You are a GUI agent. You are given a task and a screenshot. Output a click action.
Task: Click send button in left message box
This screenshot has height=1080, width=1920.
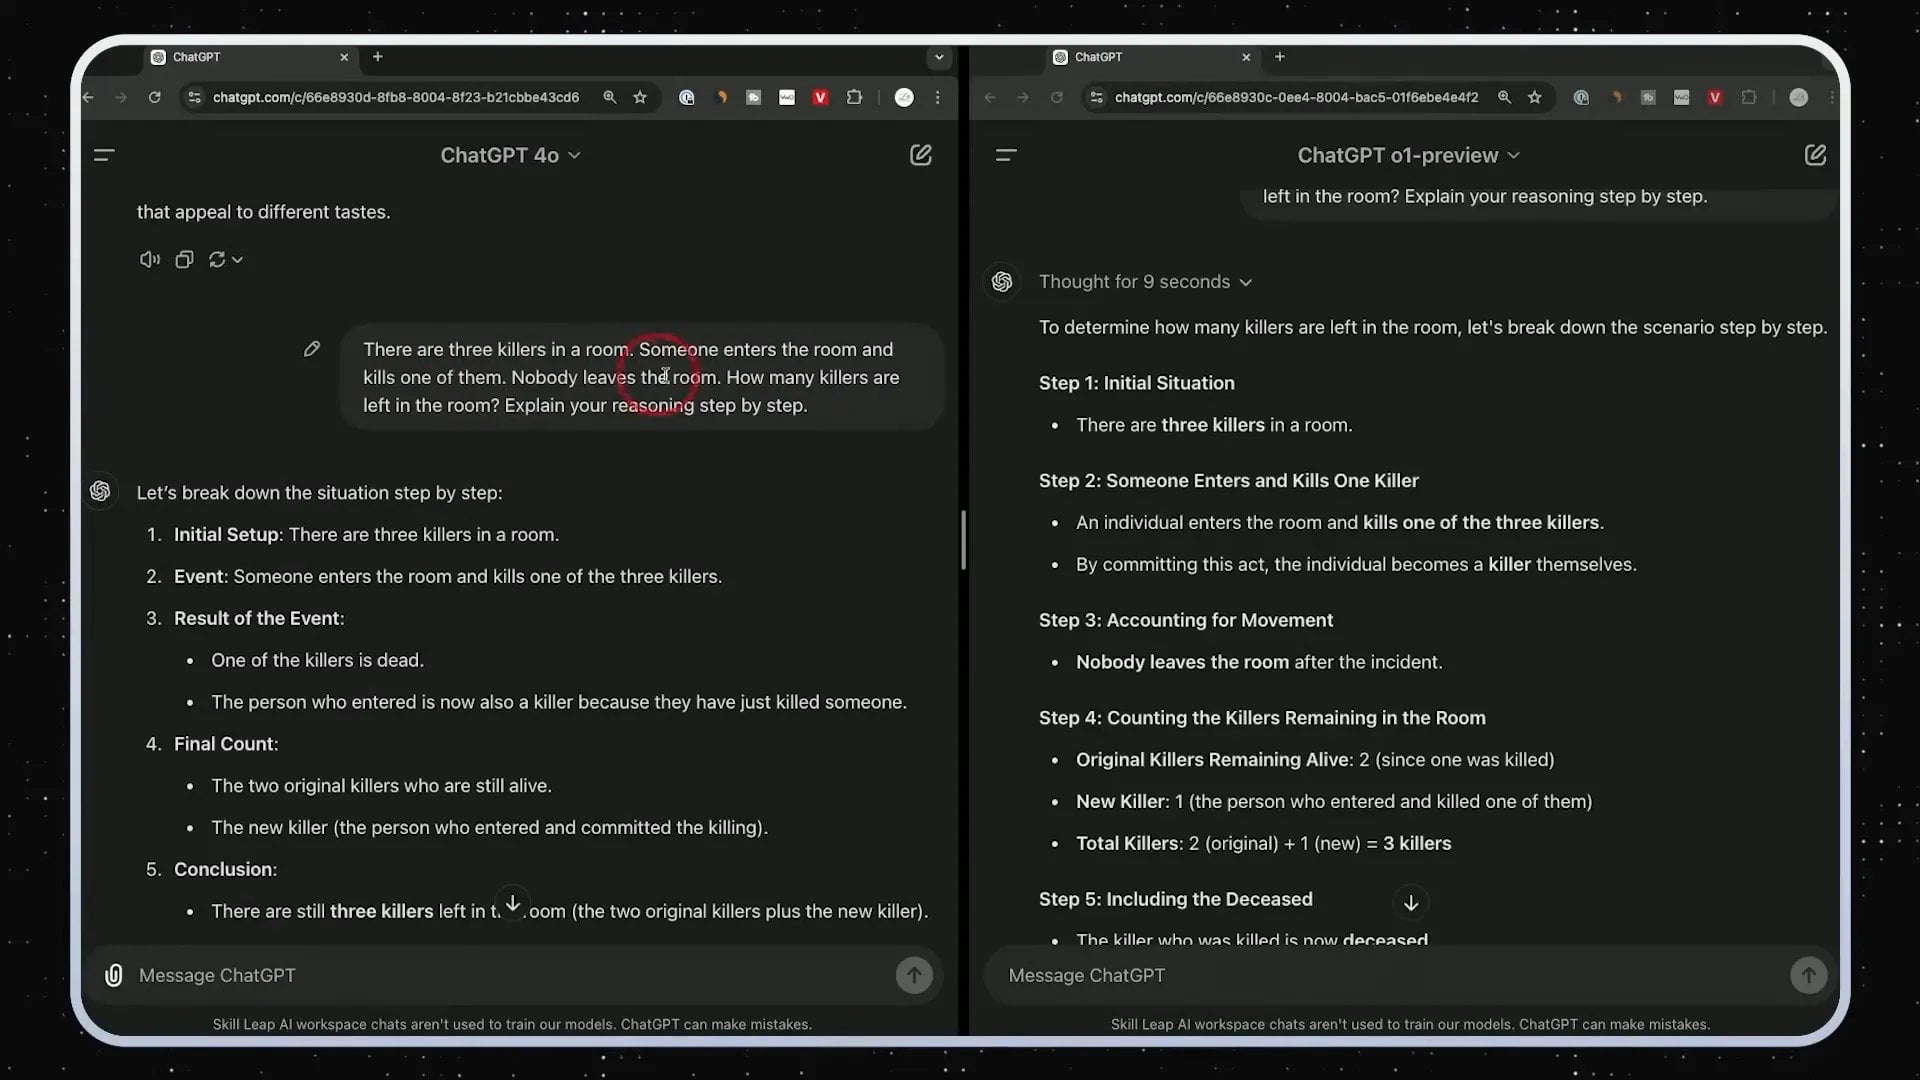913,975
